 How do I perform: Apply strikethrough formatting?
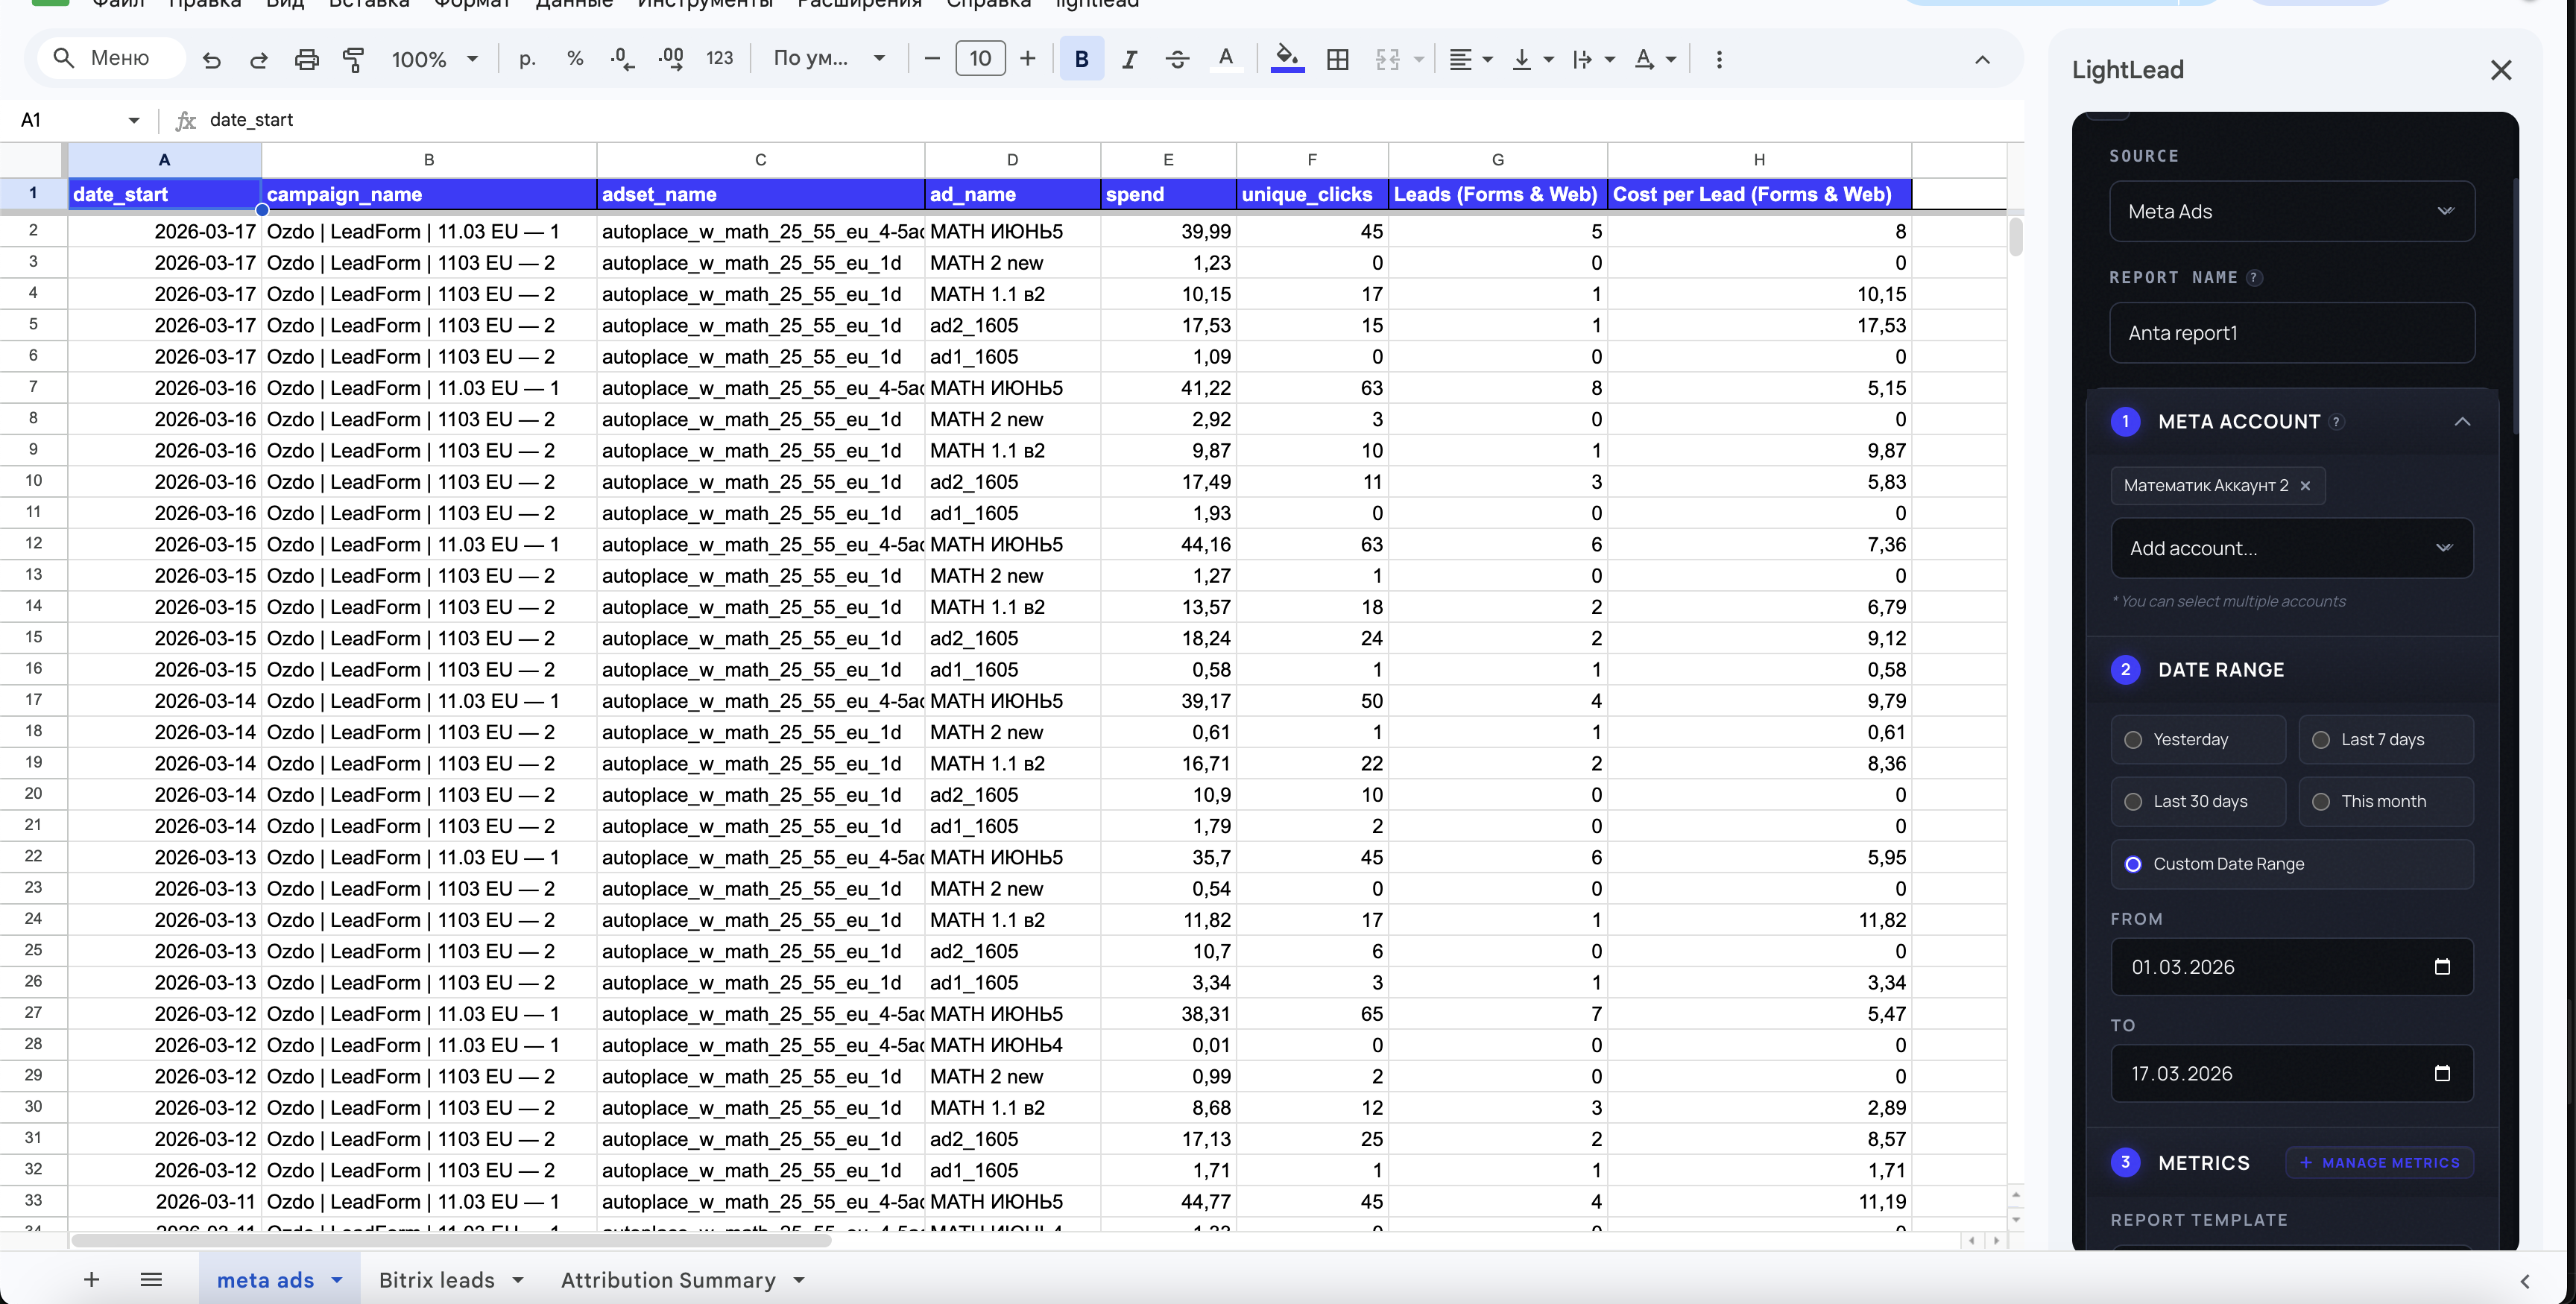[x=1177, y=60]
